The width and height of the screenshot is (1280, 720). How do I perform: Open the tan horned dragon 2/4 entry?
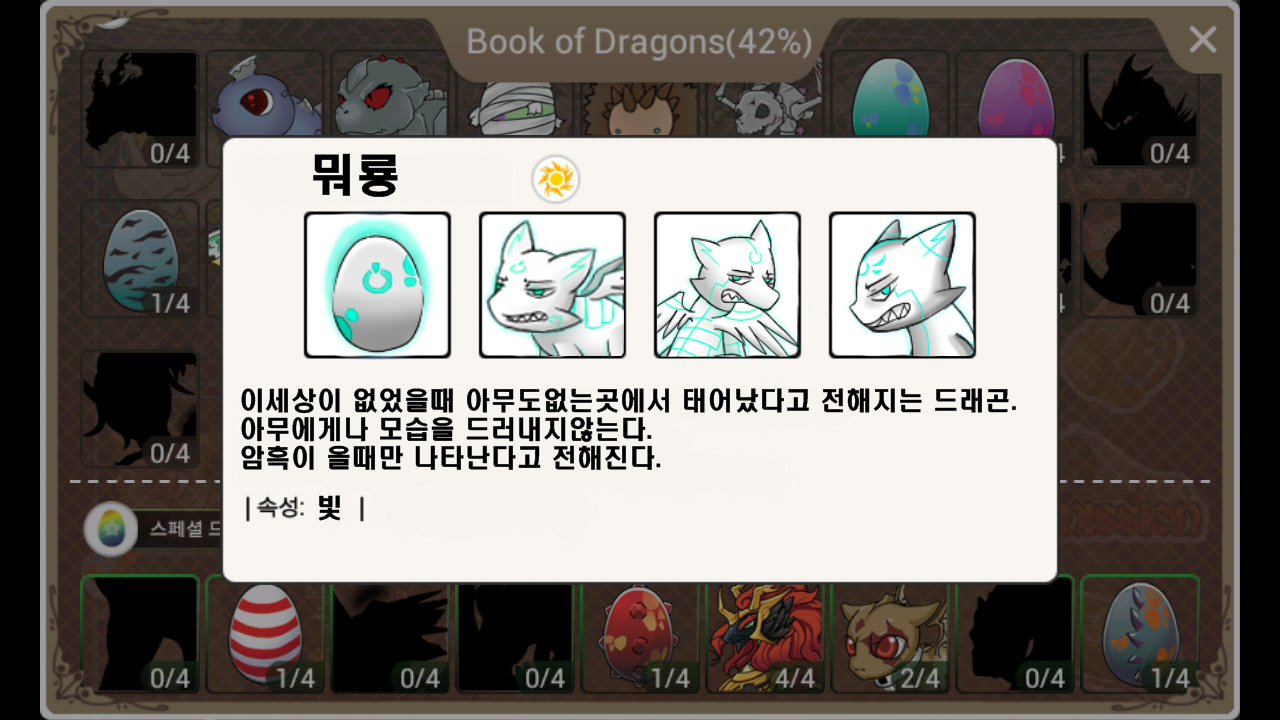(x=890, y=634)
